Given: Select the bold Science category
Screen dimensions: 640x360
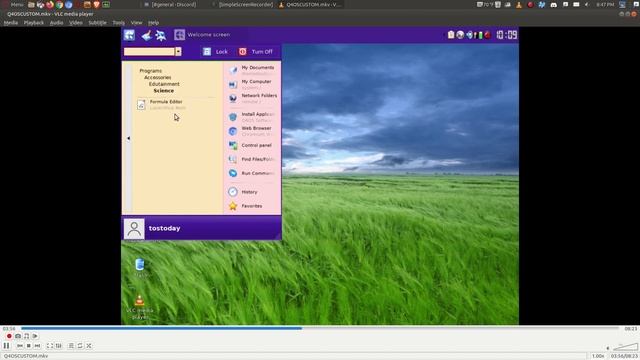Looking at the screenshot, I should [164, 91].
